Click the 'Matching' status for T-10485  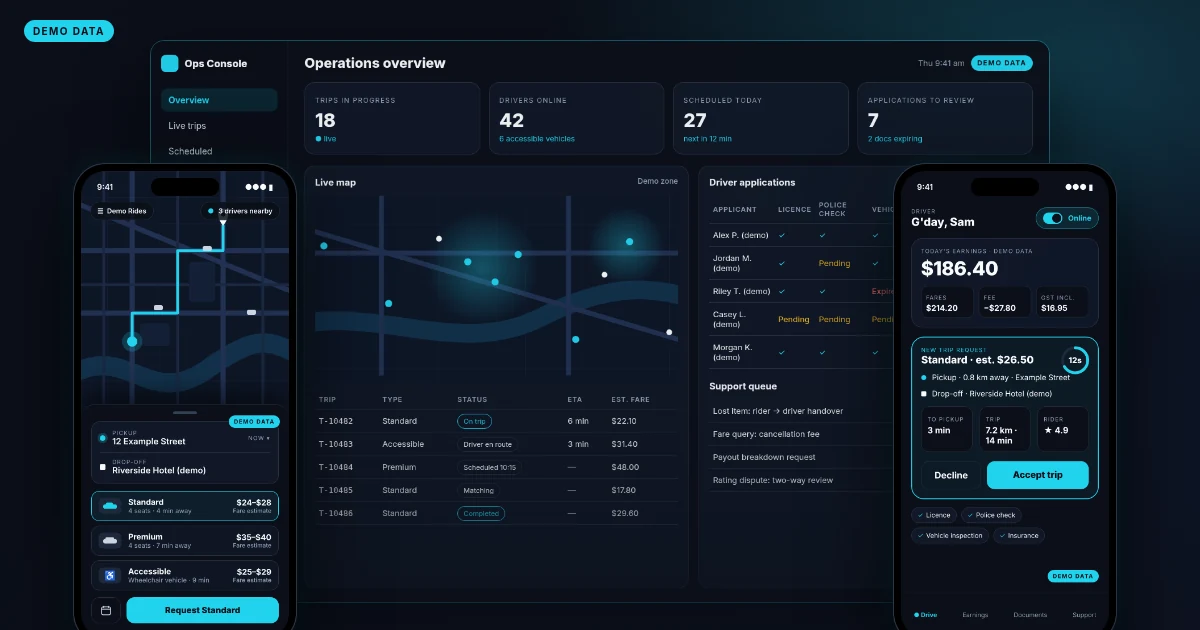(x=478, y=490)
